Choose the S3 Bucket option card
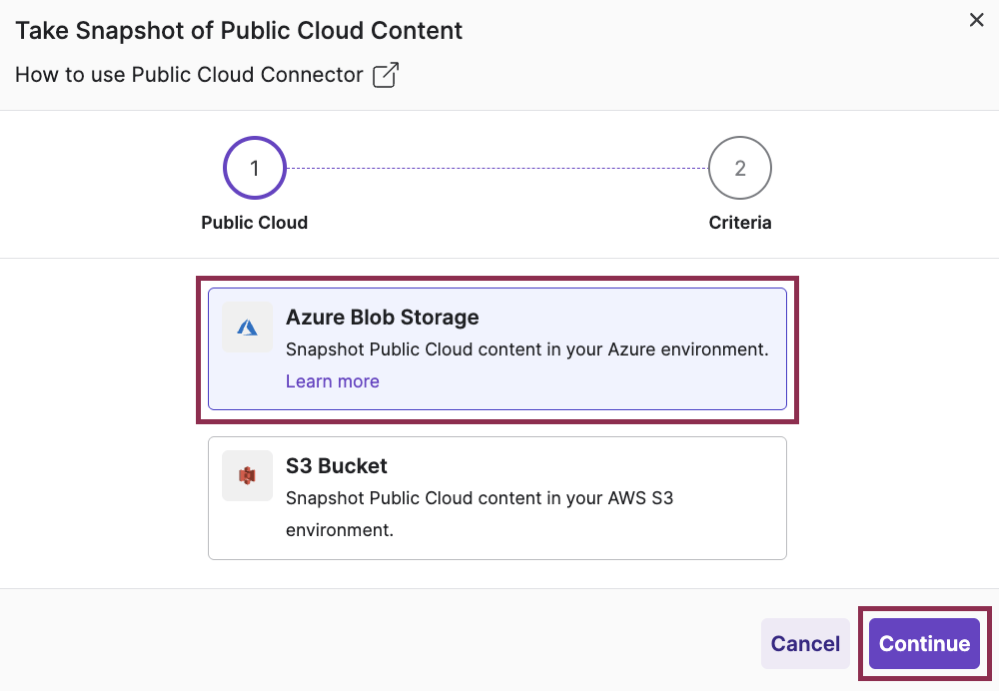The height and width of the screenshot is (691, 999). click(498, 498)
